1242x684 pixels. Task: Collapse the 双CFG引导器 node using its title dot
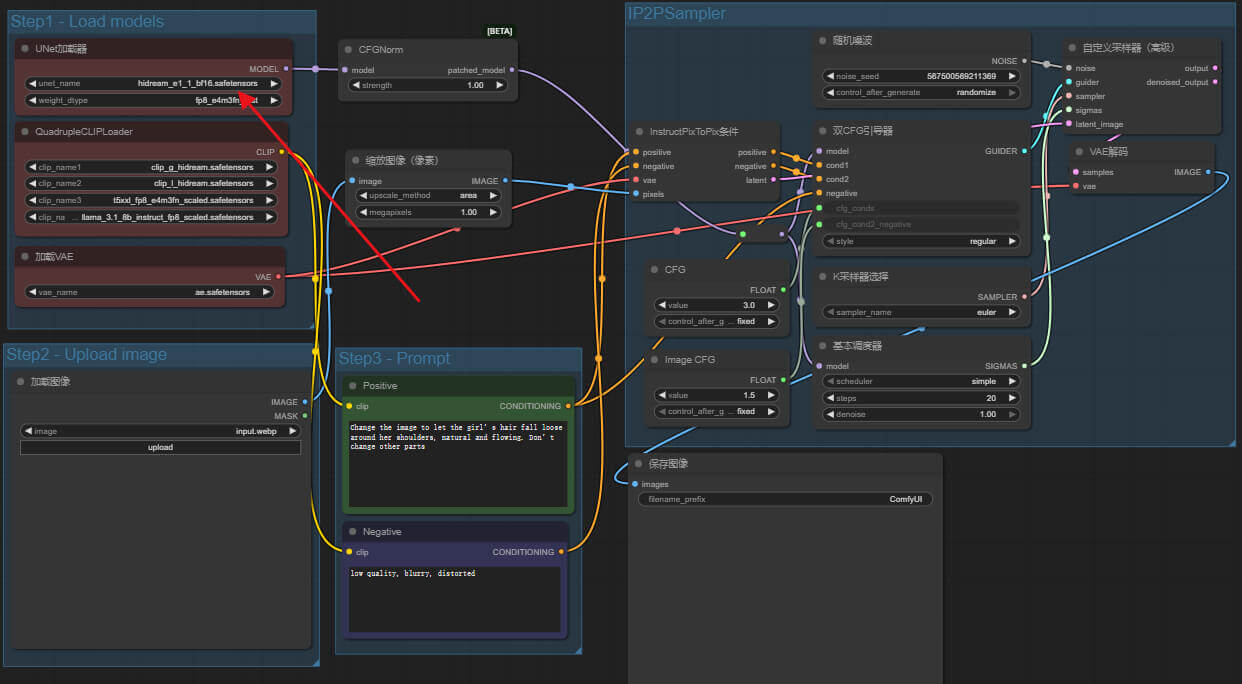(823, 131)
